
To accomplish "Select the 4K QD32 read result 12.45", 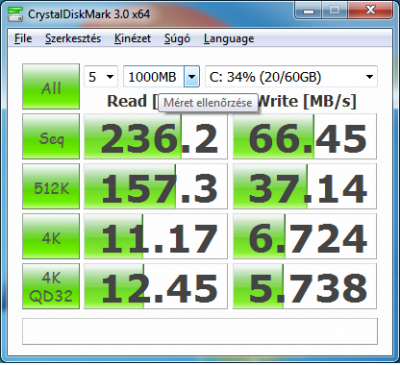I will tap(156, 286).
